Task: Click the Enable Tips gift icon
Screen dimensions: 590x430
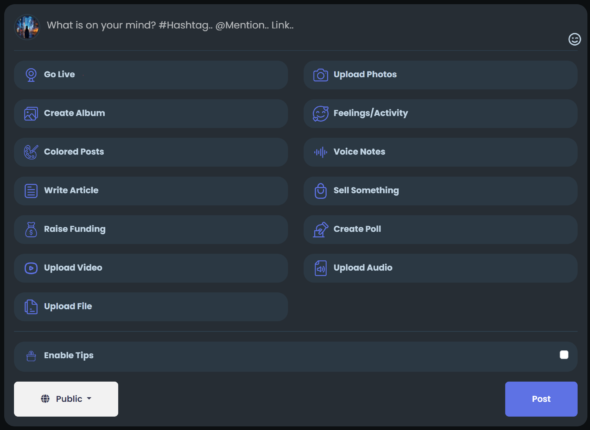Action: [x=31, y=356]
